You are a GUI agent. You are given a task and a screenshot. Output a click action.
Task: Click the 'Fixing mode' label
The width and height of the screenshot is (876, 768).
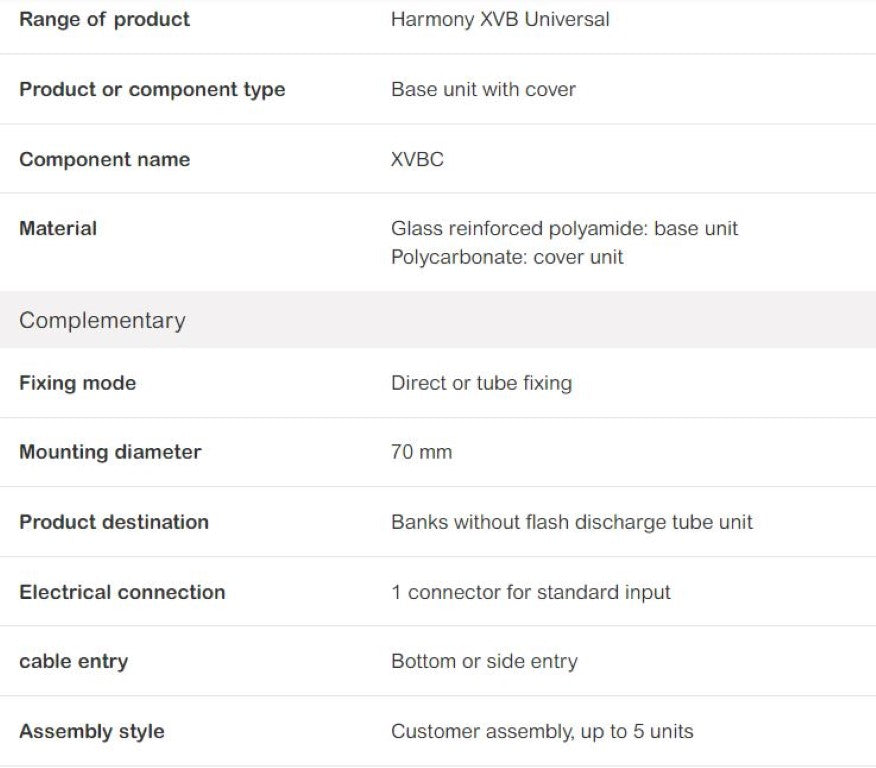(77, 383)
